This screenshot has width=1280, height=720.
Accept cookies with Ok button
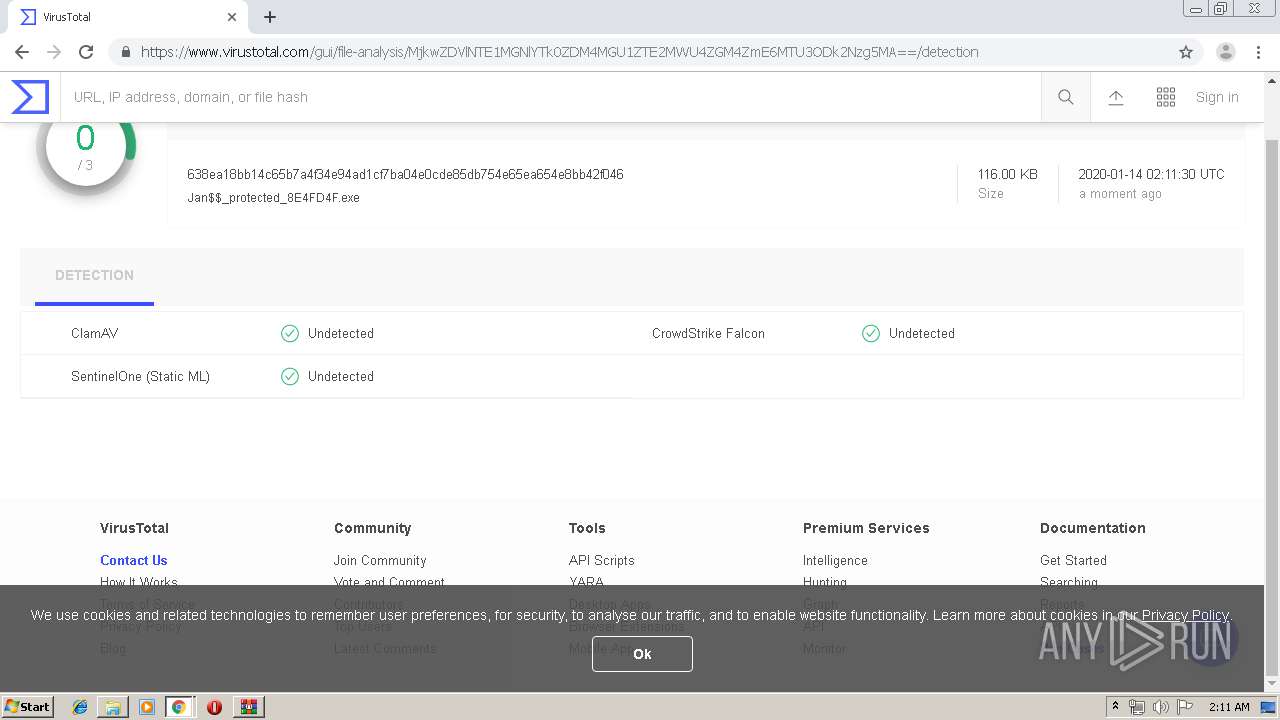(642, 654)
